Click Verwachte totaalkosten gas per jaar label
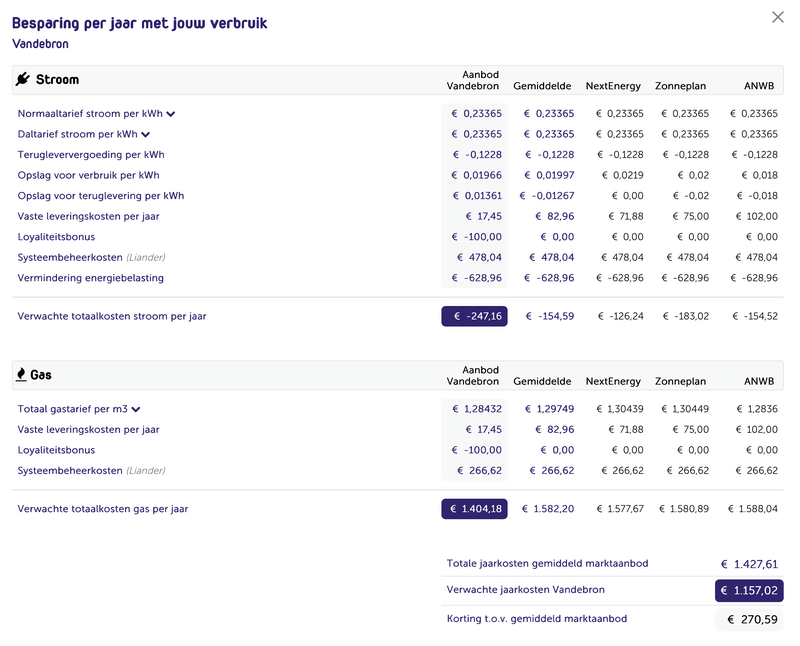The width and height of the screenshot is (800, 646). point(103,509)
